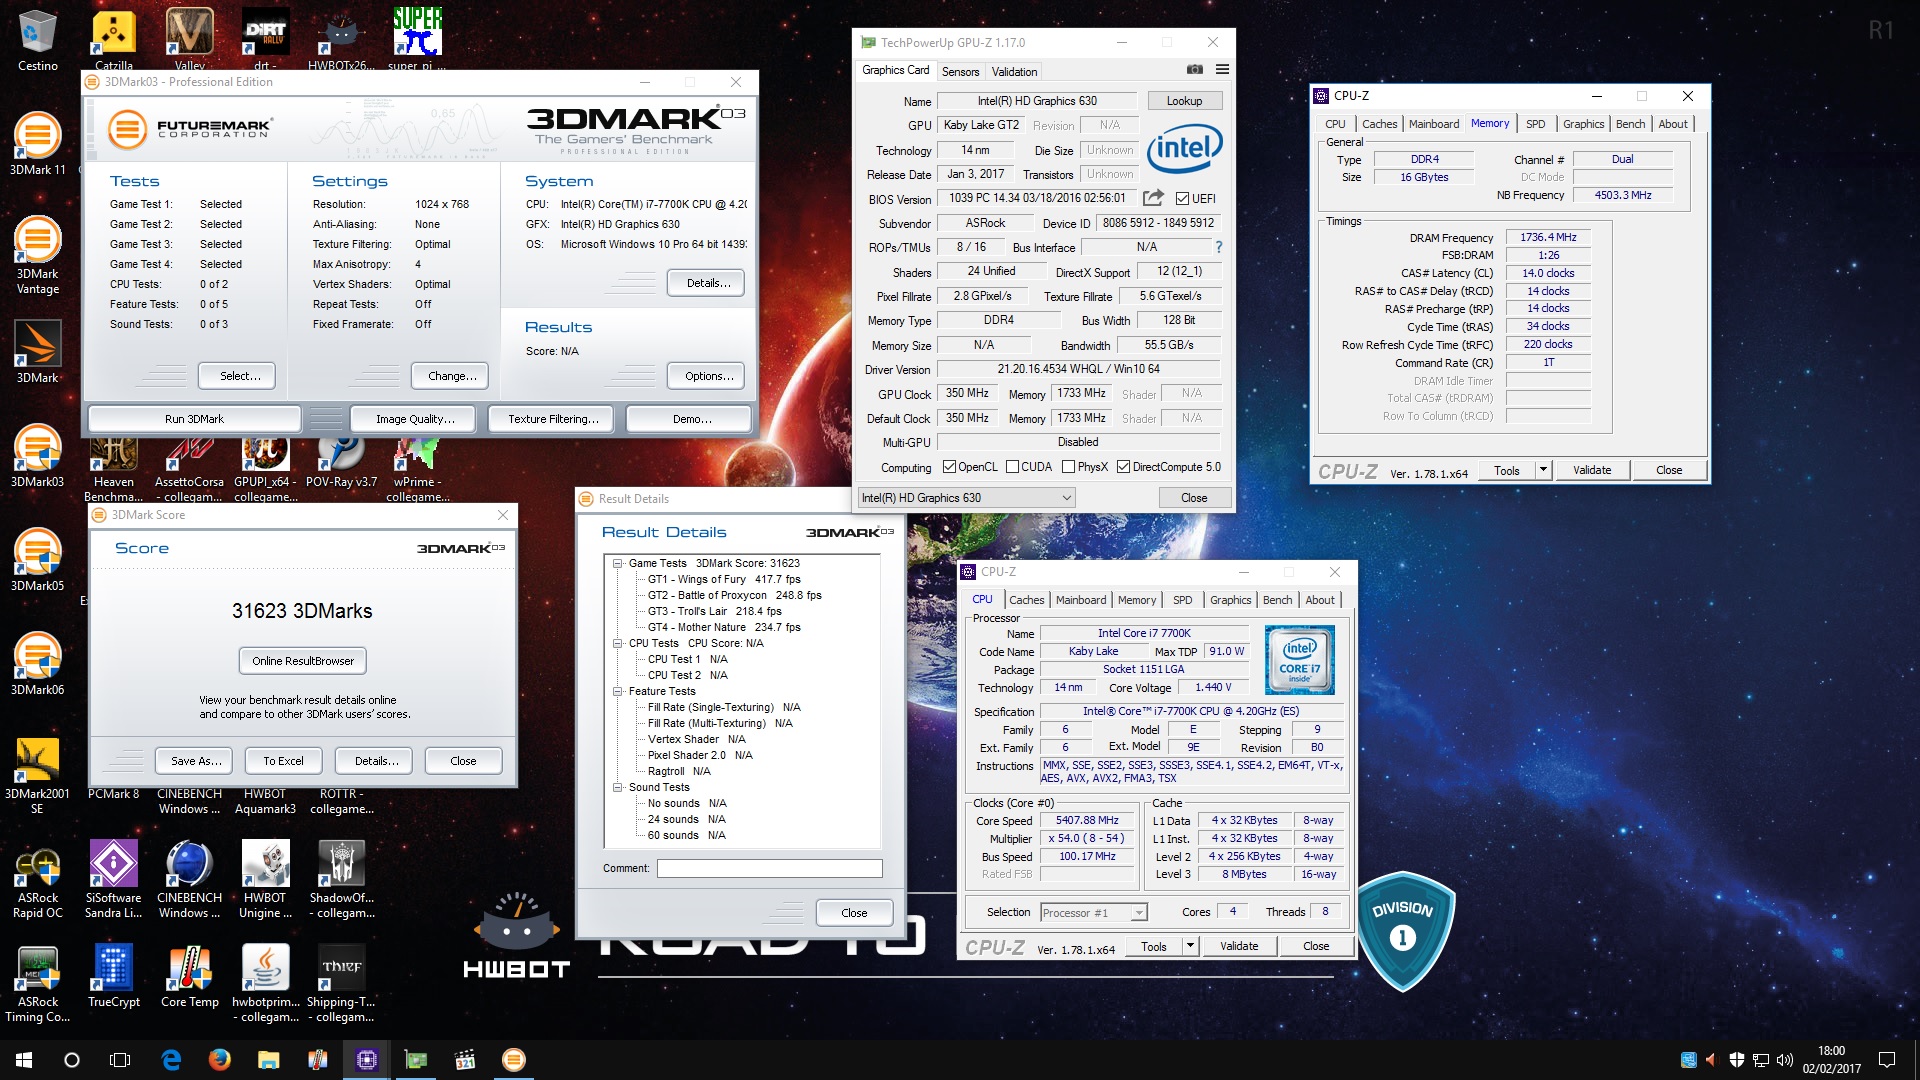
Task: Open SPD tab in CPU-Z Memory window
Action: 1535,124
